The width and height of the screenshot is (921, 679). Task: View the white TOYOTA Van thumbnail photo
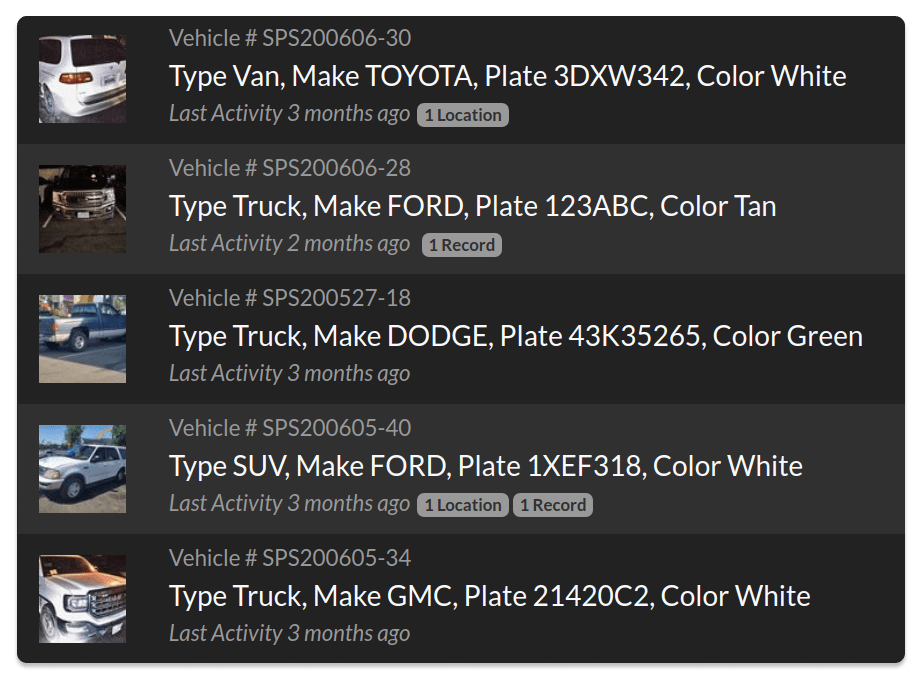tap(82, 78)
